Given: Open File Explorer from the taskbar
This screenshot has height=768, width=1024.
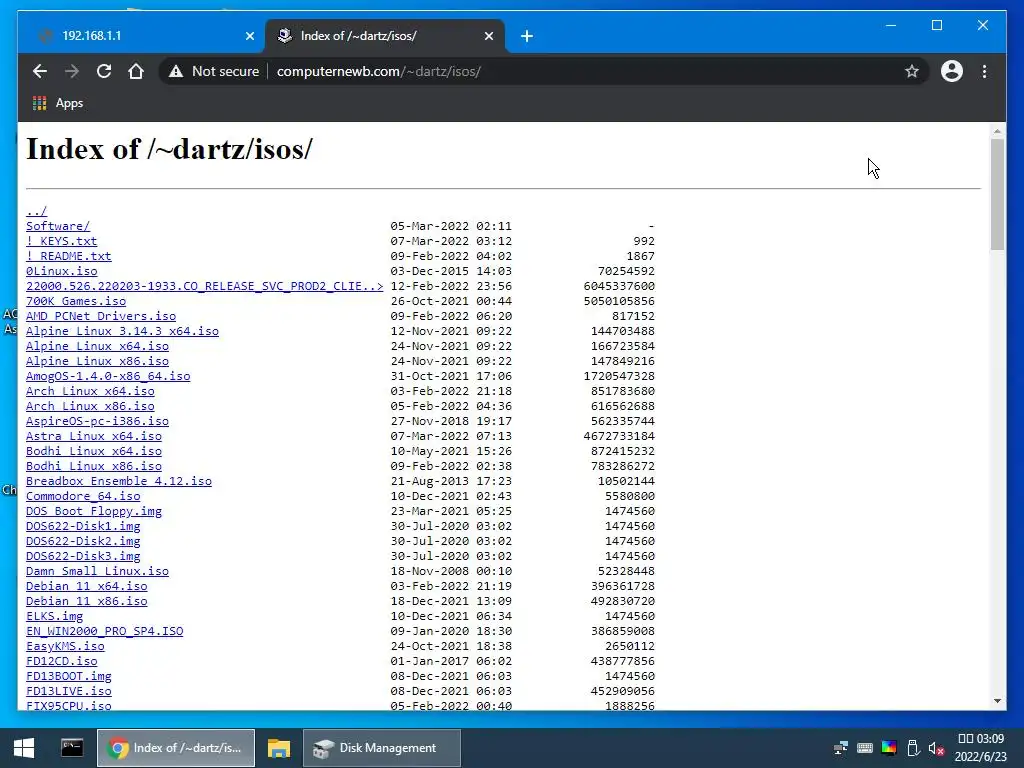Looking at the screenshot, I should pos(279,748).
